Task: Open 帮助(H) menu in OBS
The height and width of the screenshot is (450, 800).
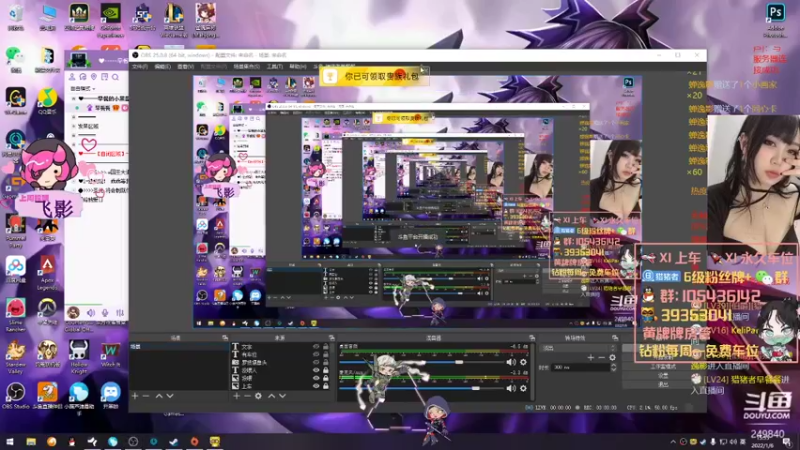Action: (x=298, y=67)
